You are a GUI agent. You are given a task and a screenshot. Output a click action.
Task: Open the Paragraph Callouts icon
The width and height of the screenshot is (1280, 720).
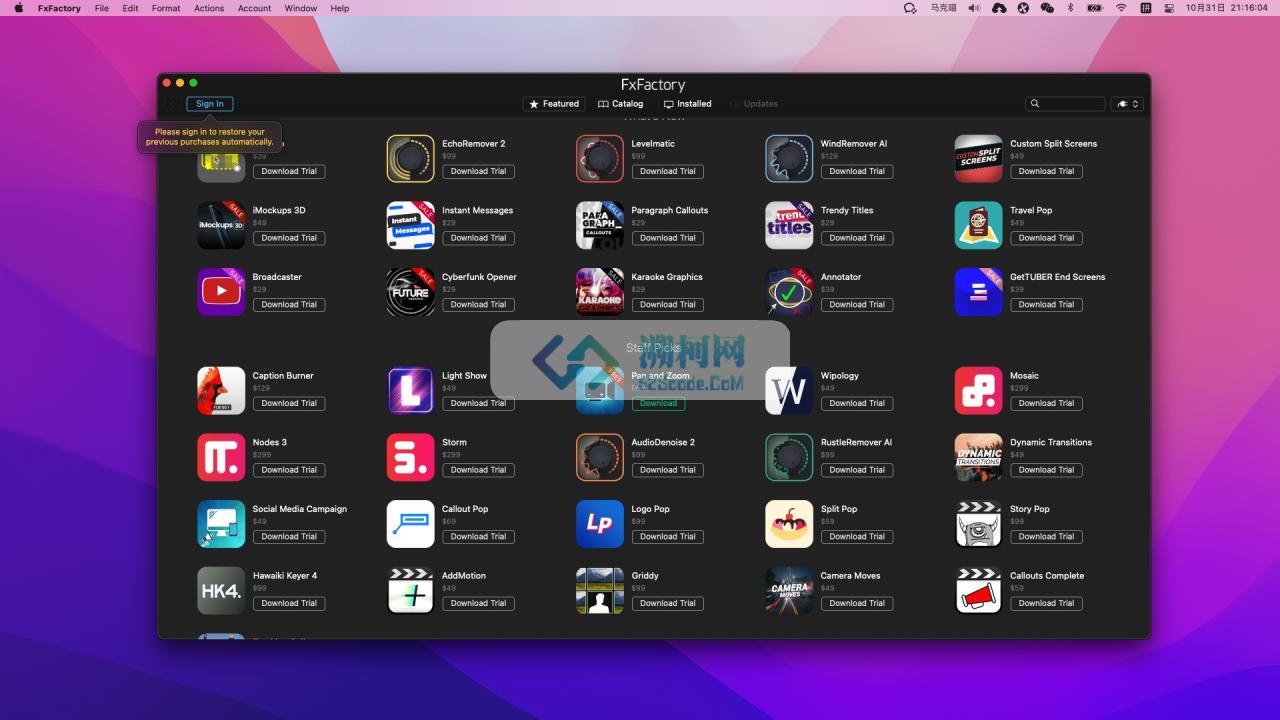(x=600, y=225)
